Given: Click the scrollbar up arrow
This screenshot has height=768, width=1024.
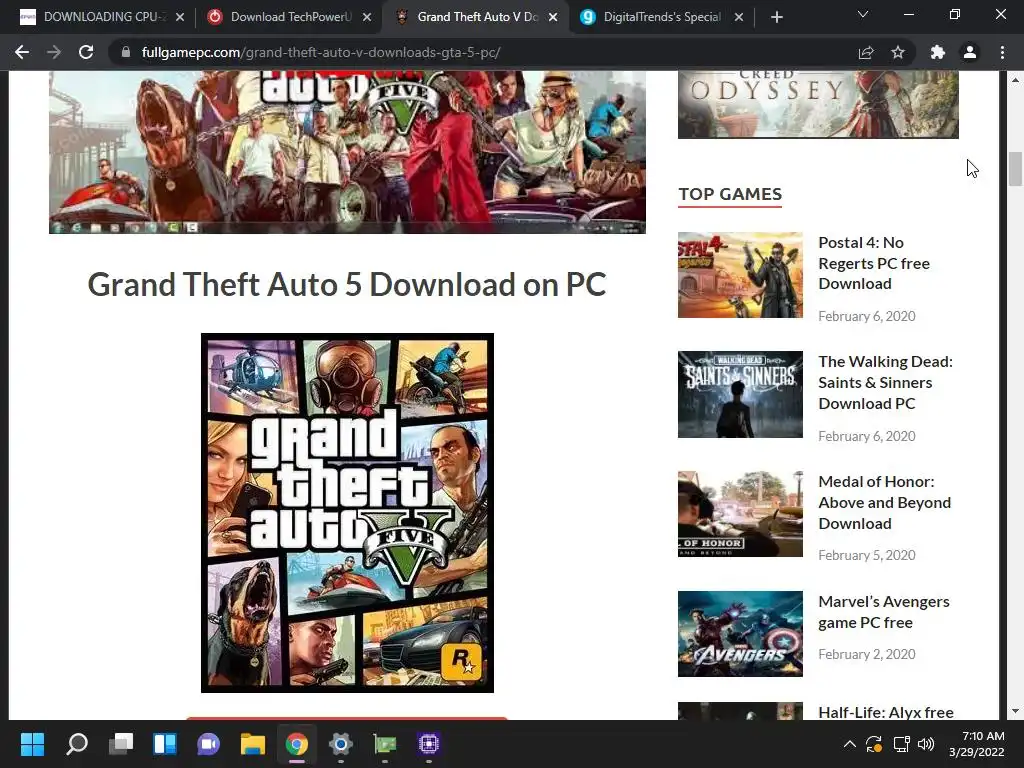Looking at the screenshot, I should click(1015, 80).
